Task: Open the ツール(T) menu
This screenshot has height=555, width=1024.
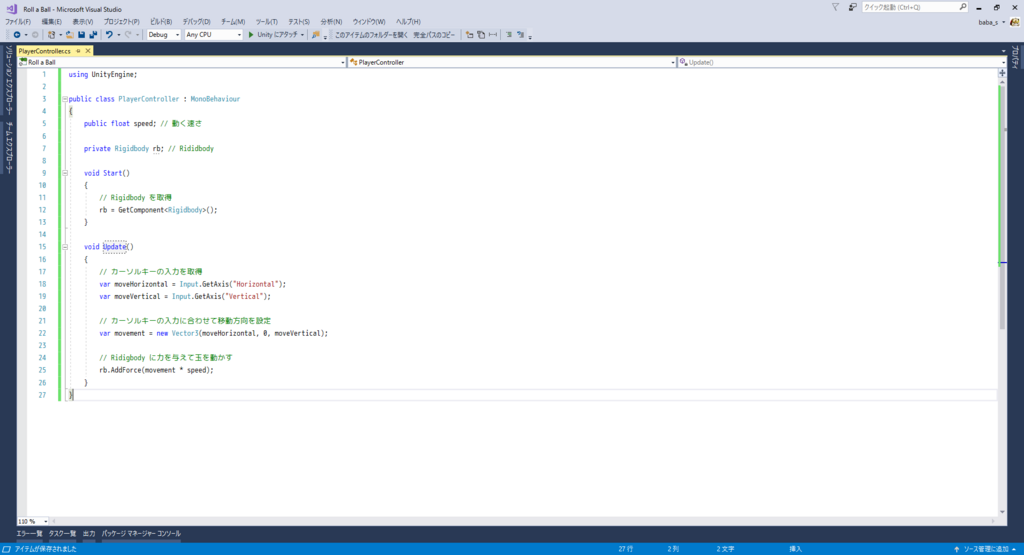Action: 266,22
